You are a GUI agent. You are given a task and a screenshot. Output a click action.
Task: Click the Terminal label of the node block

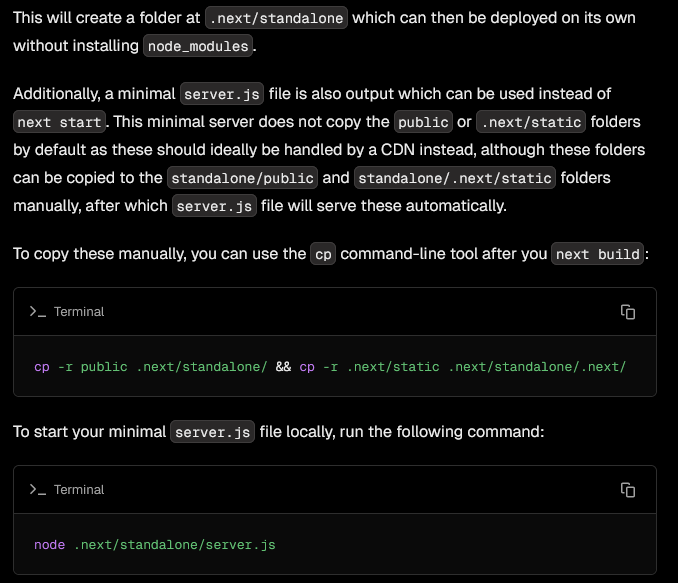[79, 490]
